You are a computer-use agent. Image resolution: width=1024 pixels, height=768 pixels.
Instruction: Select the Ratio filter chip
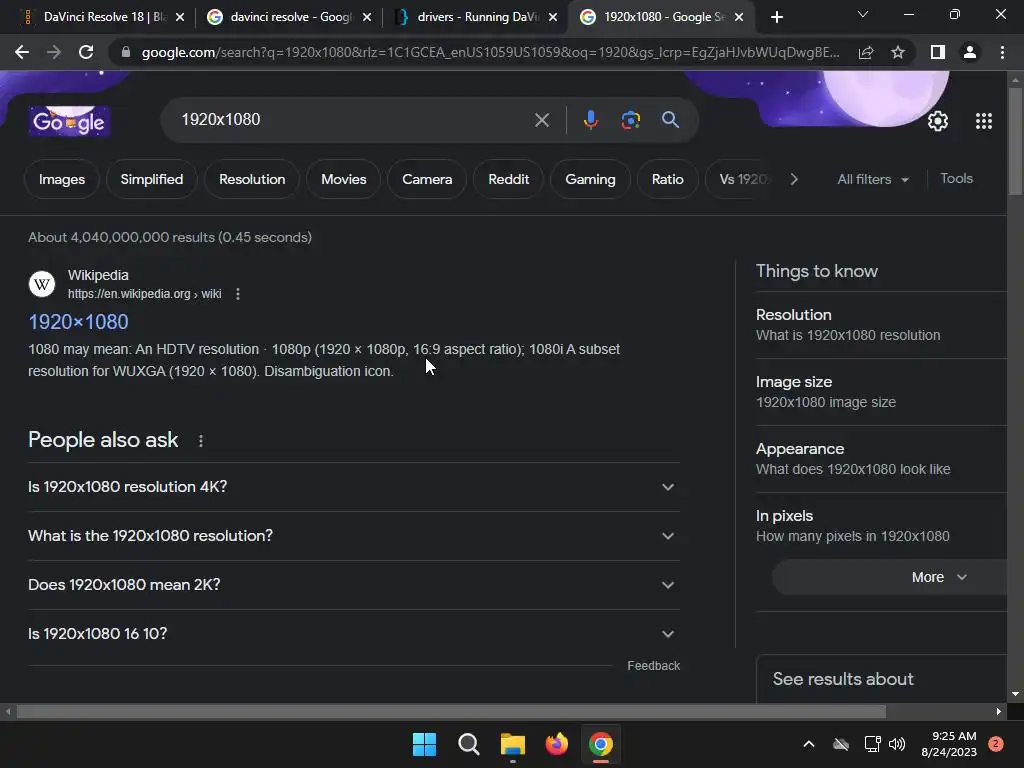click(667, 180)
